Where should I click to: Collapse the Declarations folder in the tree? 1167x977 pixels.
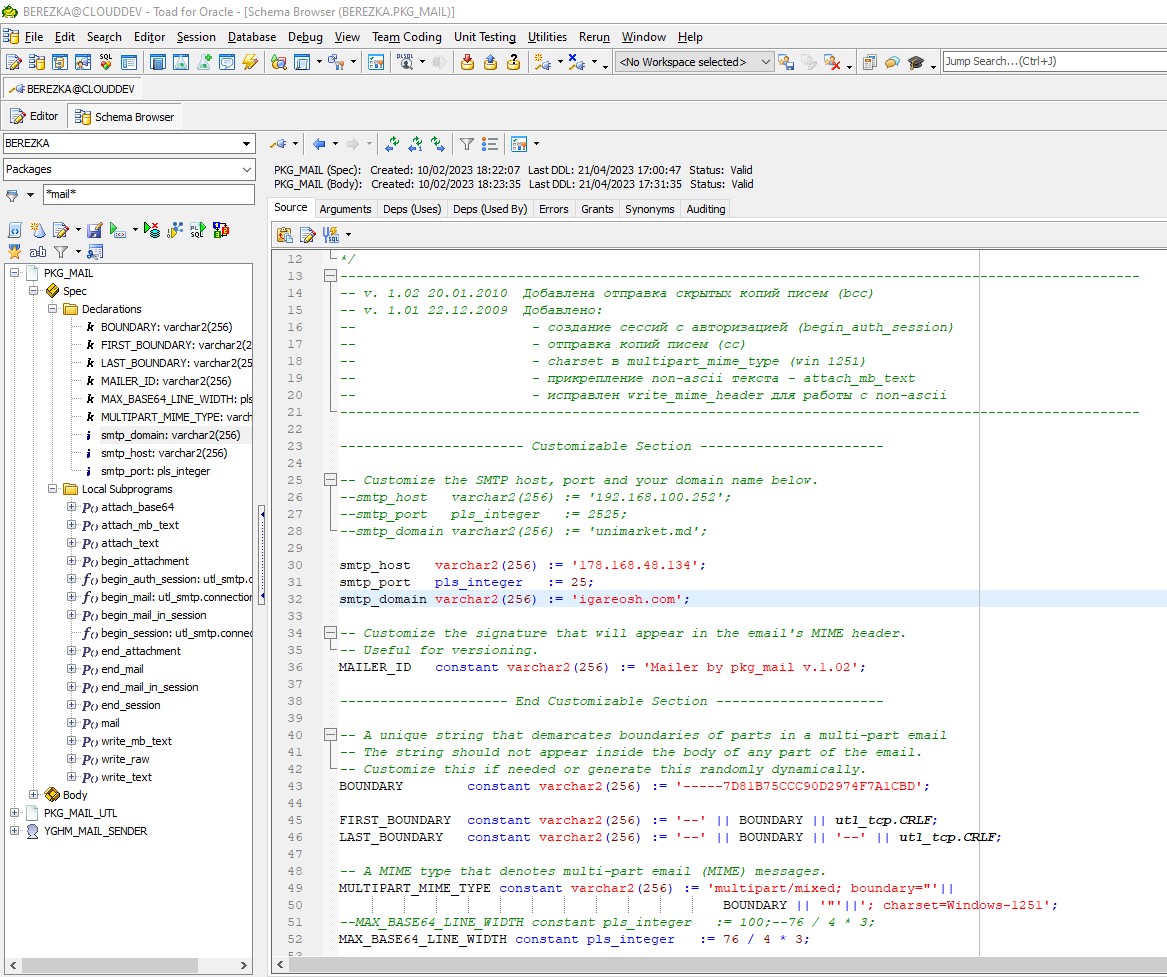point(53,309)
